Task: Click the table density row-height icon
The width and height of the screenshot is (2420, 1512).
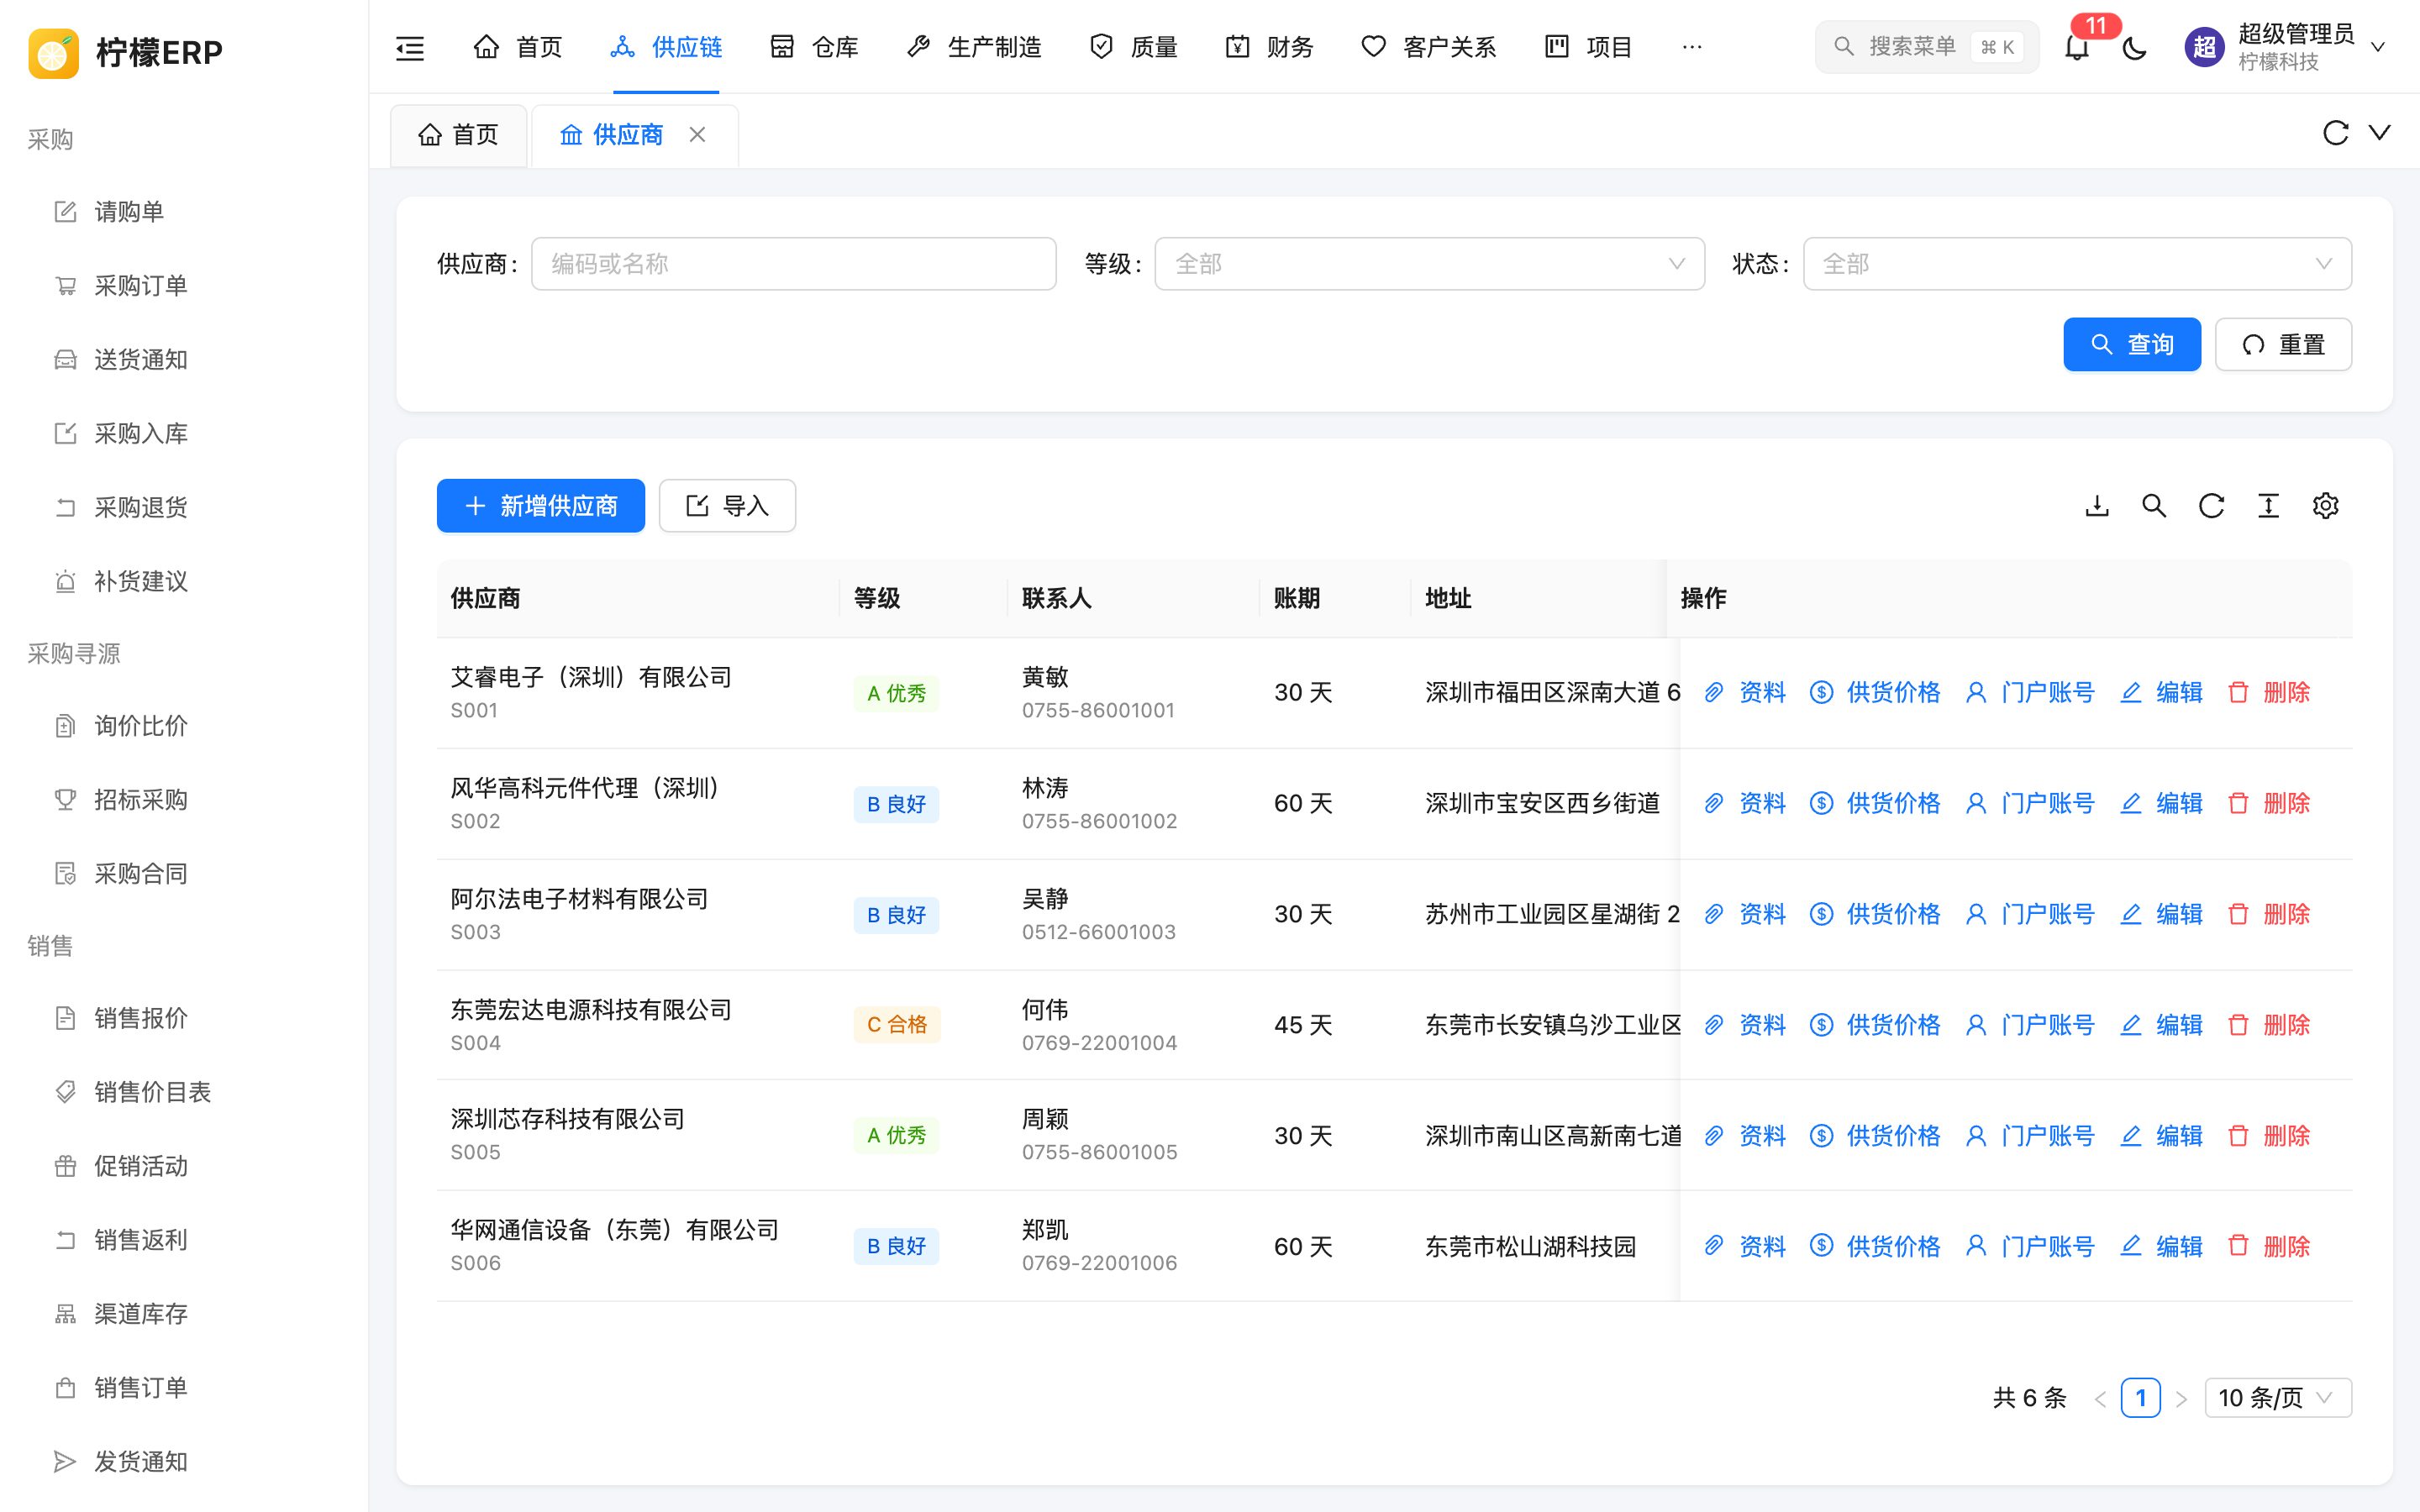Action: (2268, 506)
